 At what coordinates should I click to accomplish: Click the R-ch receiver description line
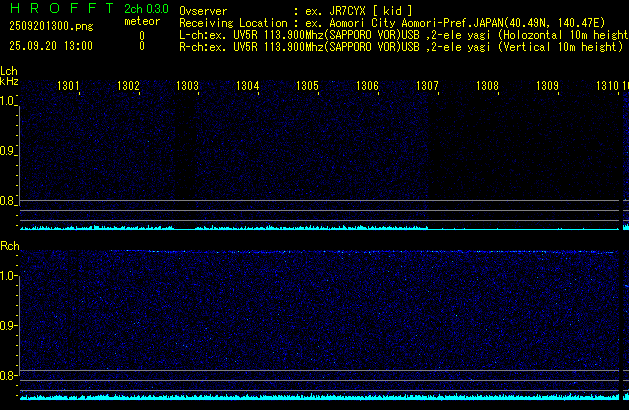(400, 46)
